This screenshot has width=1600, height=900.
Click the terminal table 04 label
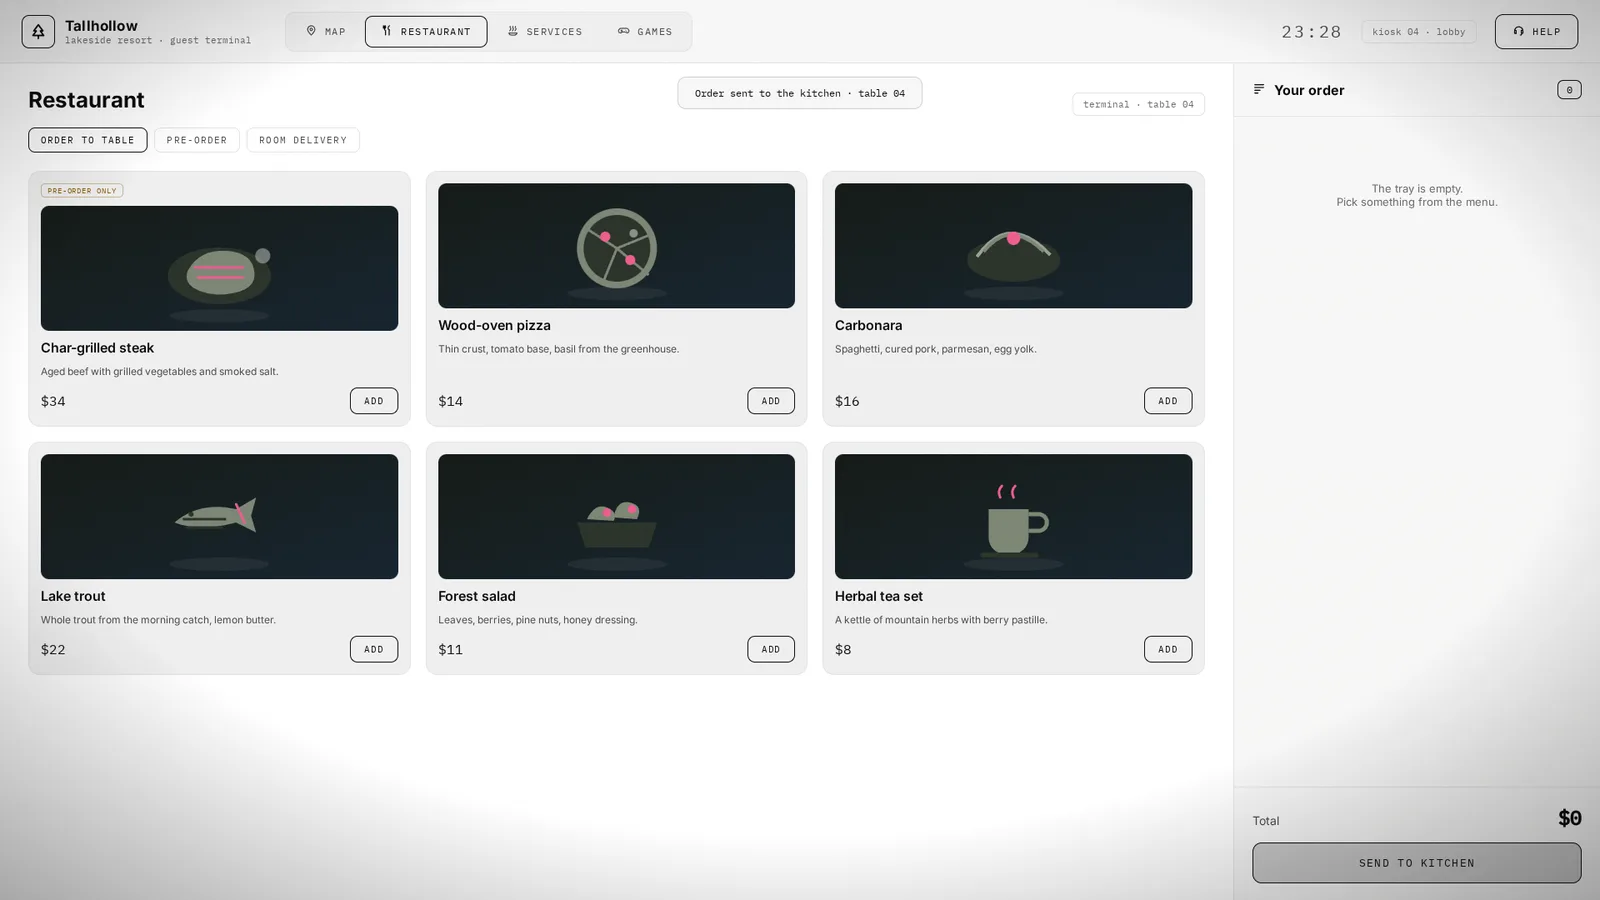[1138, 104]
